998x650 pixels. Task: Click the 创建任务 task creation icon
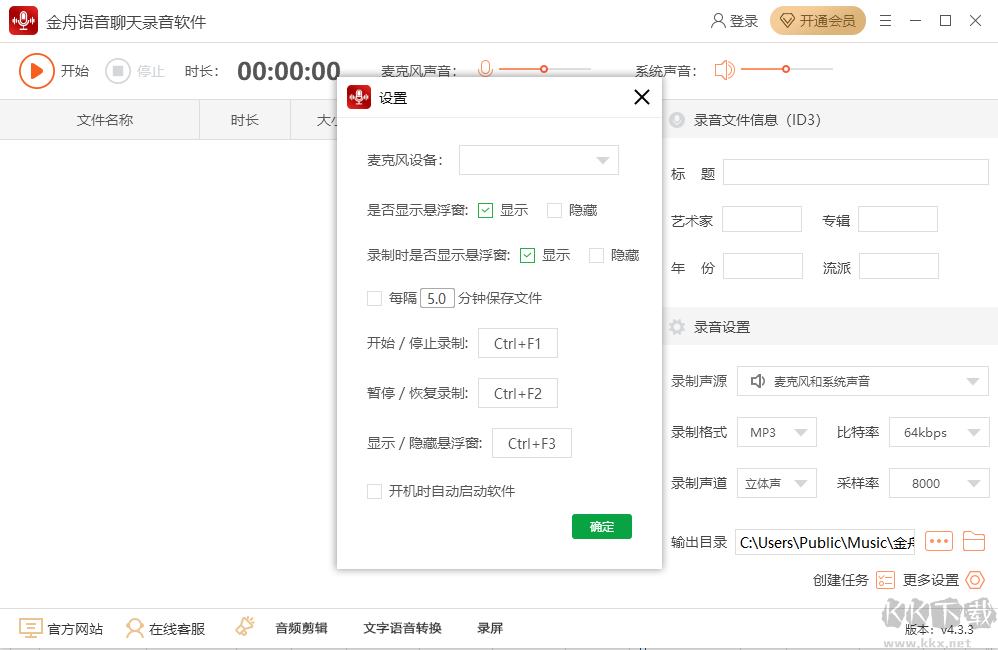884,580
